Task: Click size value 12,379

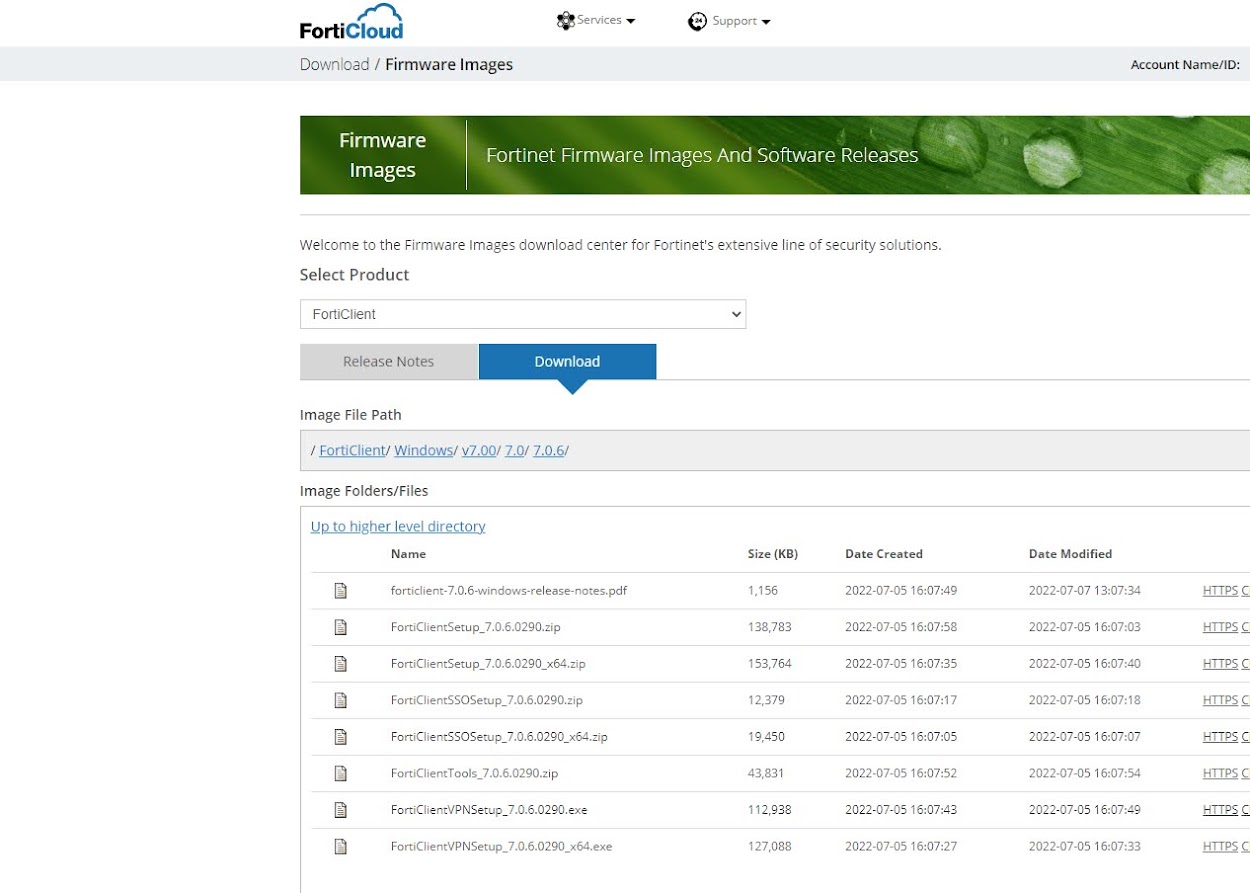Action: pyautogui.click(x=766, y=700)
